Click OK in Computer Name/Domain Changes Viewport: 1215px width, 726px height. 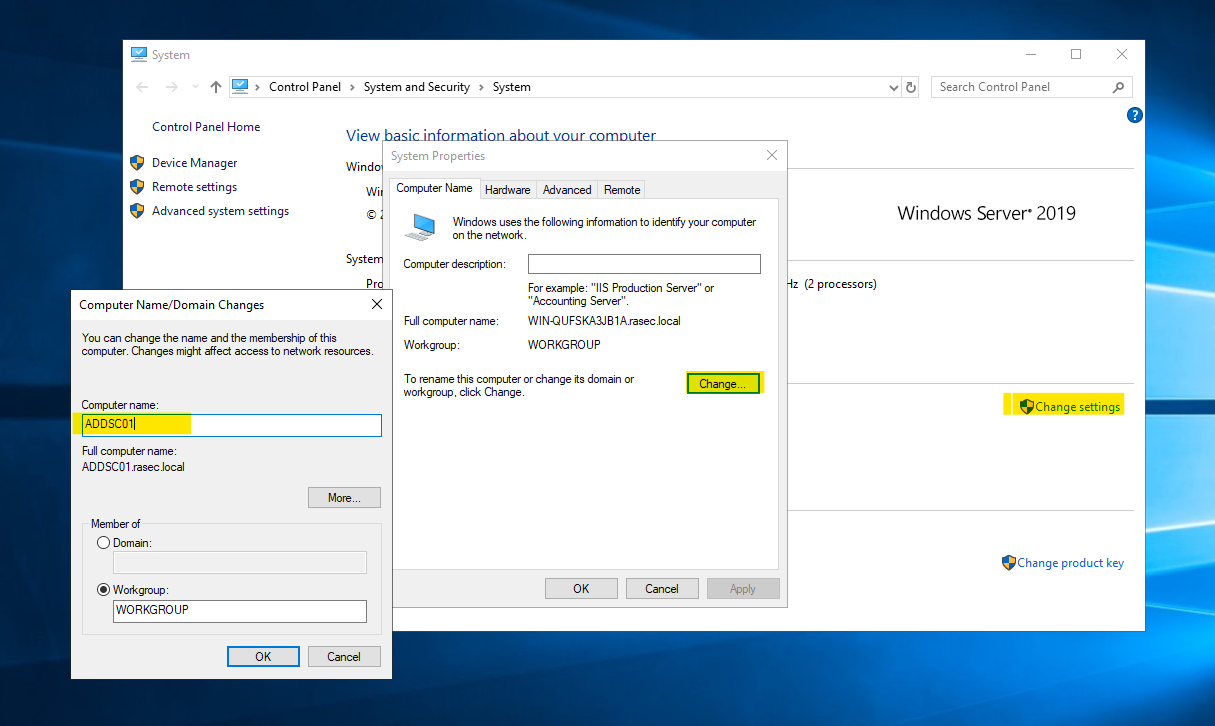(x=263, y=657)
